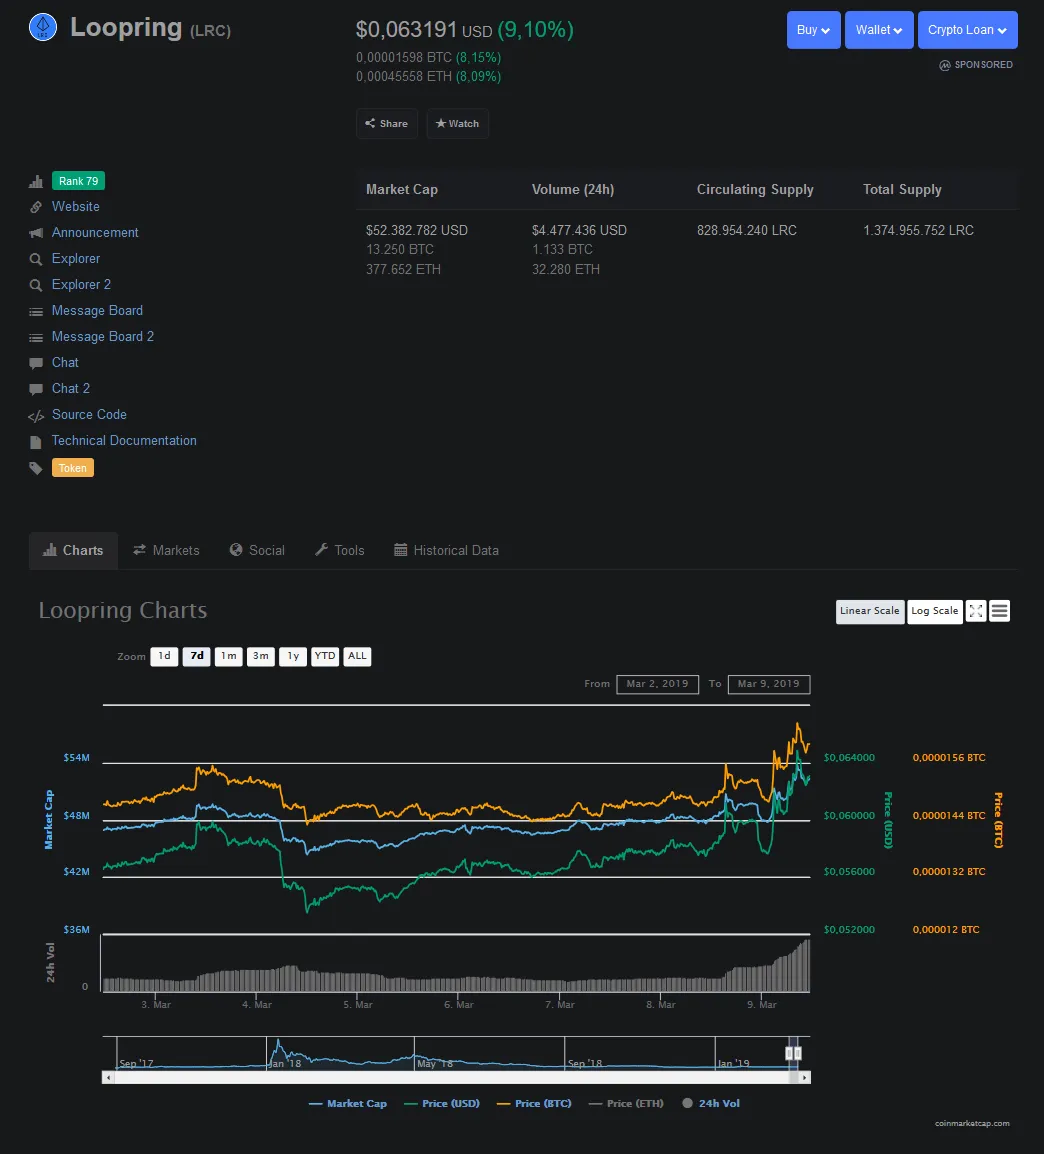Click the rank bar-chart icon beside Rank 79

(35, 181)
